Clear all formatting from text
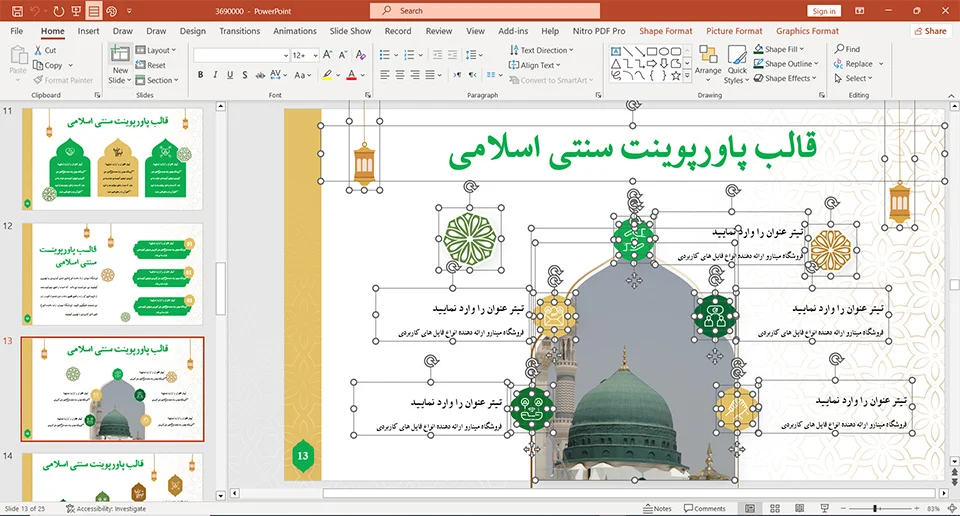This screenshot has height=516, width=960. 361,55
